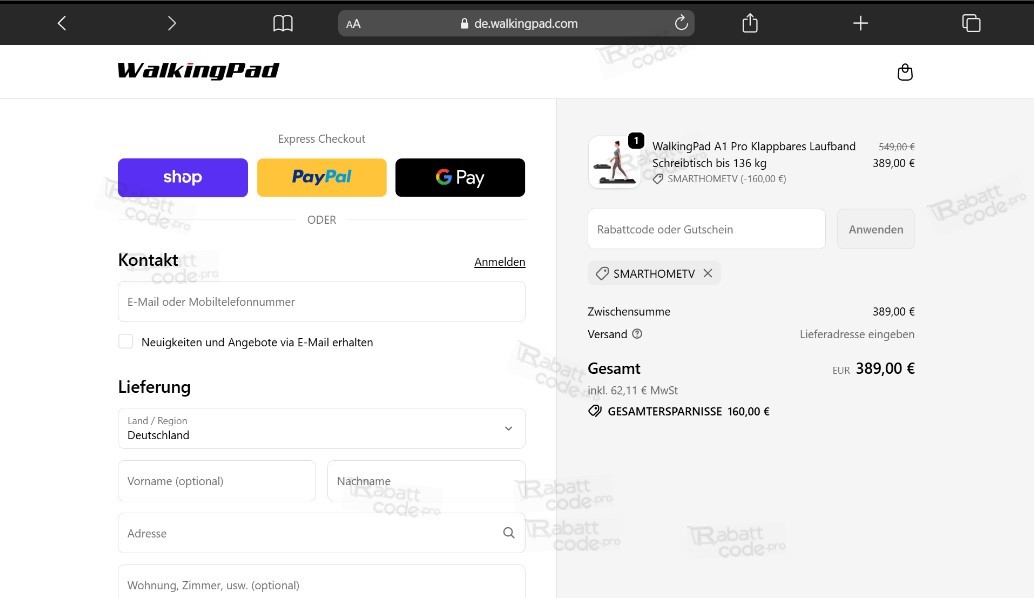Open the Land / Region dropdown

tap(322, 428)
